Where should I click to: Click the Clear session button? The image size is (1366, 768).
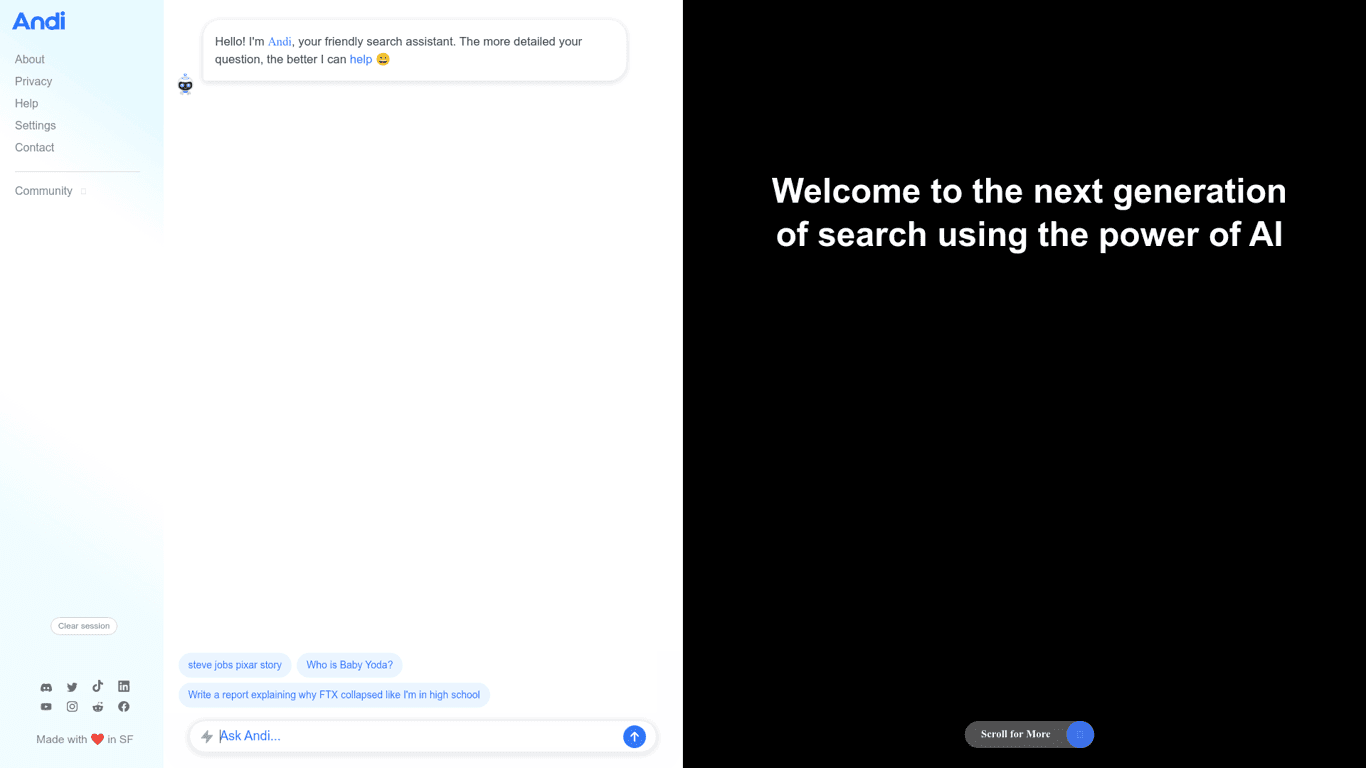(x=84, y=626)
